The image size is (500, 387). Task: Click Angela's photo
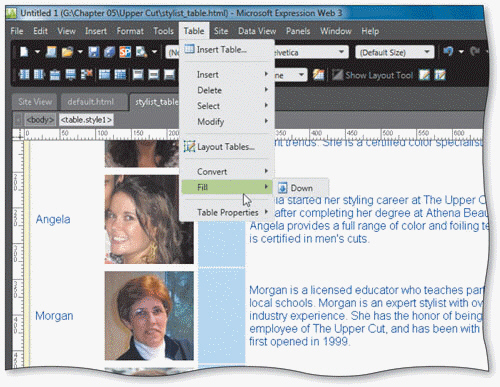click(149, 219)
